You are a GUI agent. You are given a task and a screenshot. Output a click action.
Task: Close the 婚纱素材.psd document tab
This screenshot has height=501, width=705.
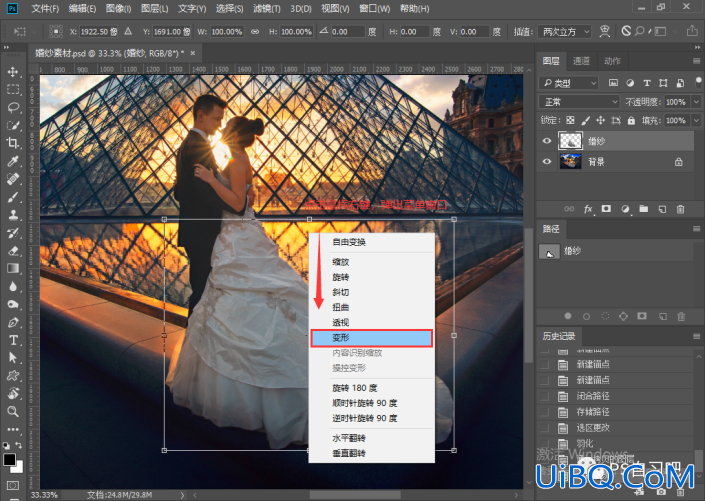(x=193, y=53)
